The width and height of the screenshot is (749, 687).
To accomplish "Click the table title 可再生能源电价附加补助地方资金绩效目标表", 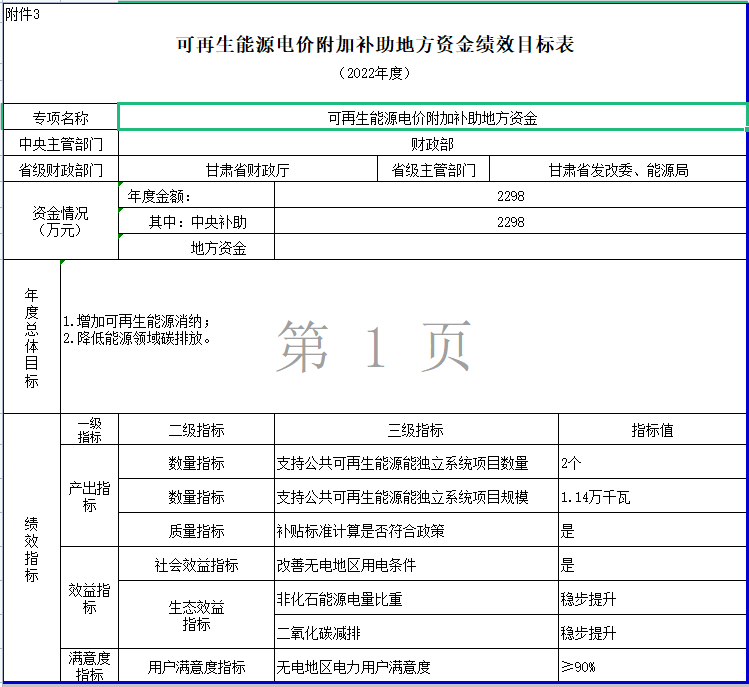I will tap(375, 45).
